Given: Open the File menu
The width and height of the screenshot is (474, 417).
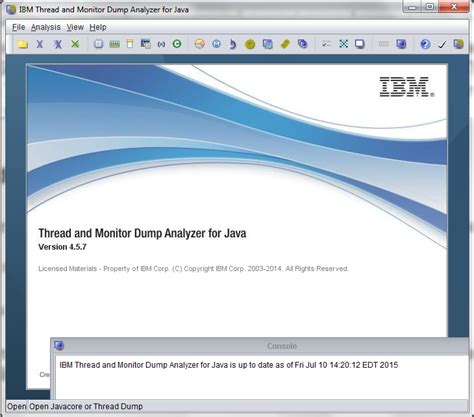Looking at the screenshot, I should 18,27.
